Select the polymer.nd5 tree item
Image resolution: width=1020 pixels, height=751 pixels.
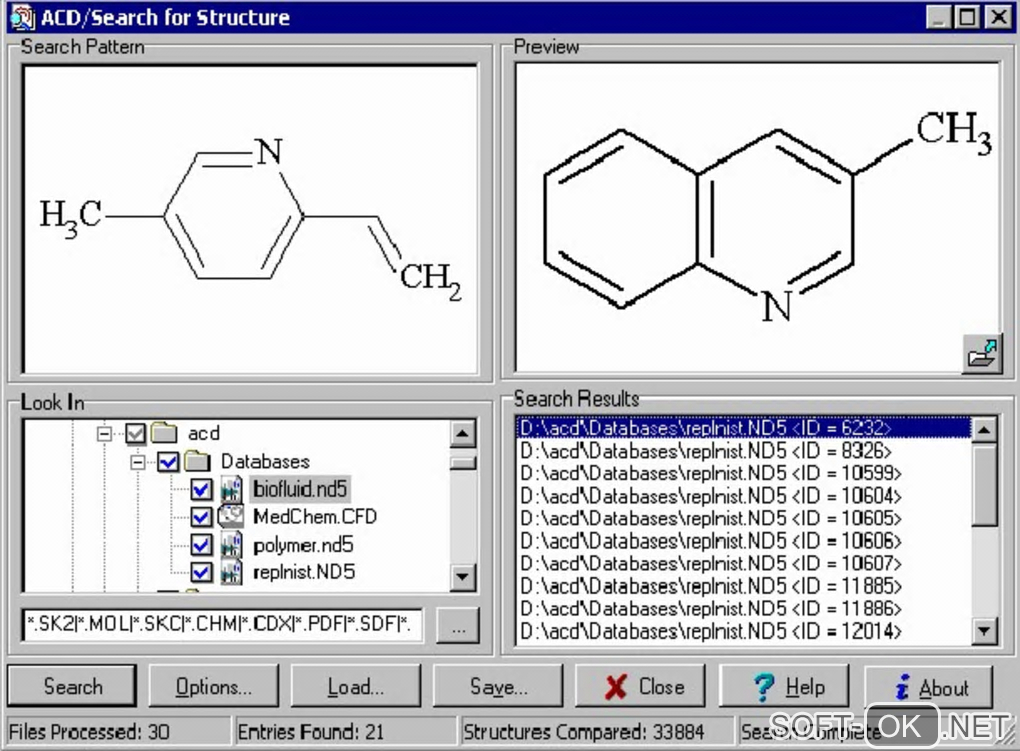[x=303, y=545]
